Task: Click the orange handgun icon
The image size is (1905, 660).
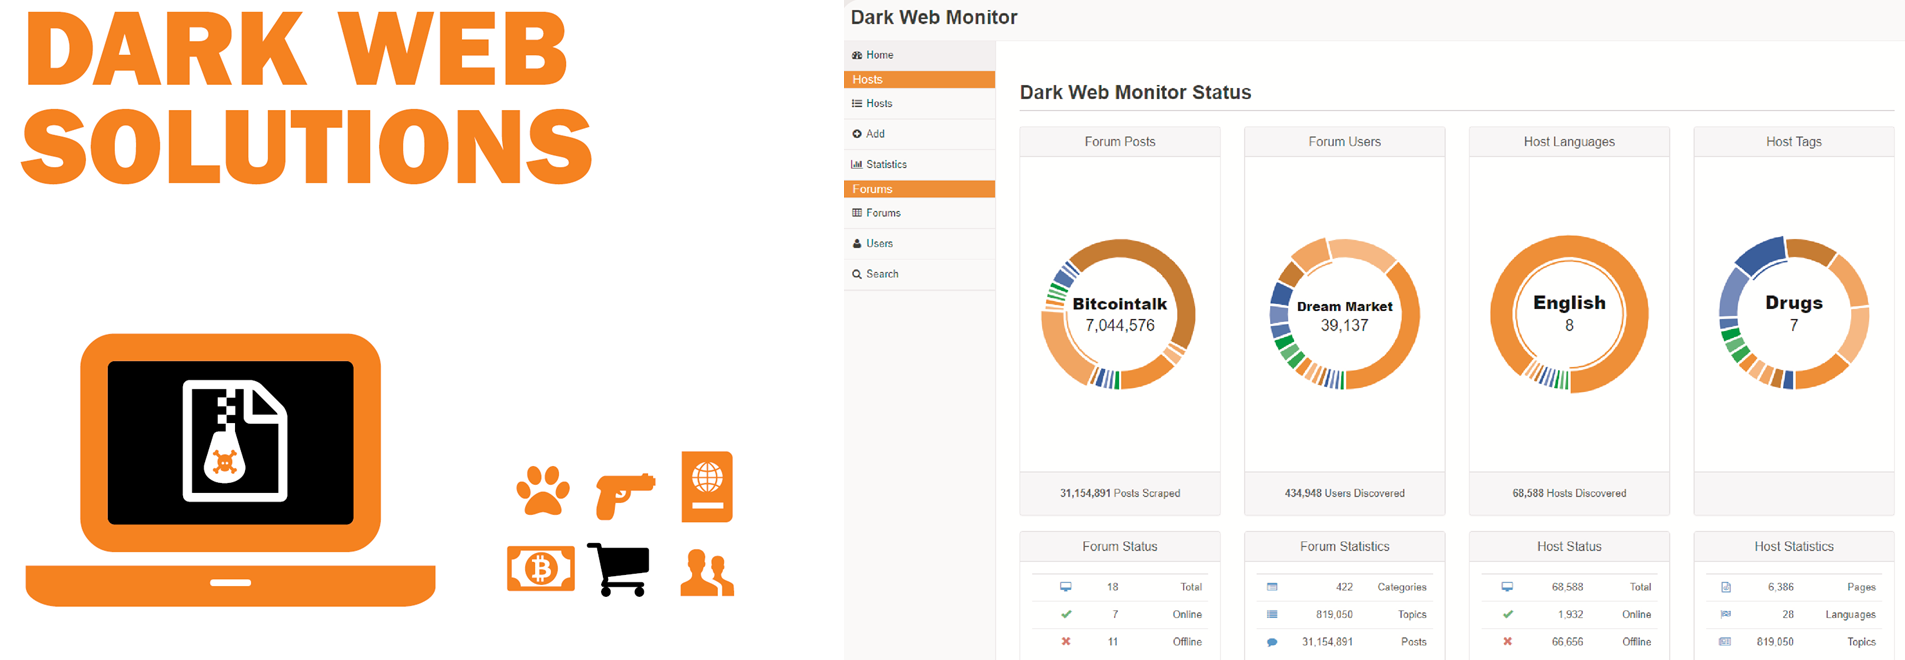Action: click(x=624, y=494)
